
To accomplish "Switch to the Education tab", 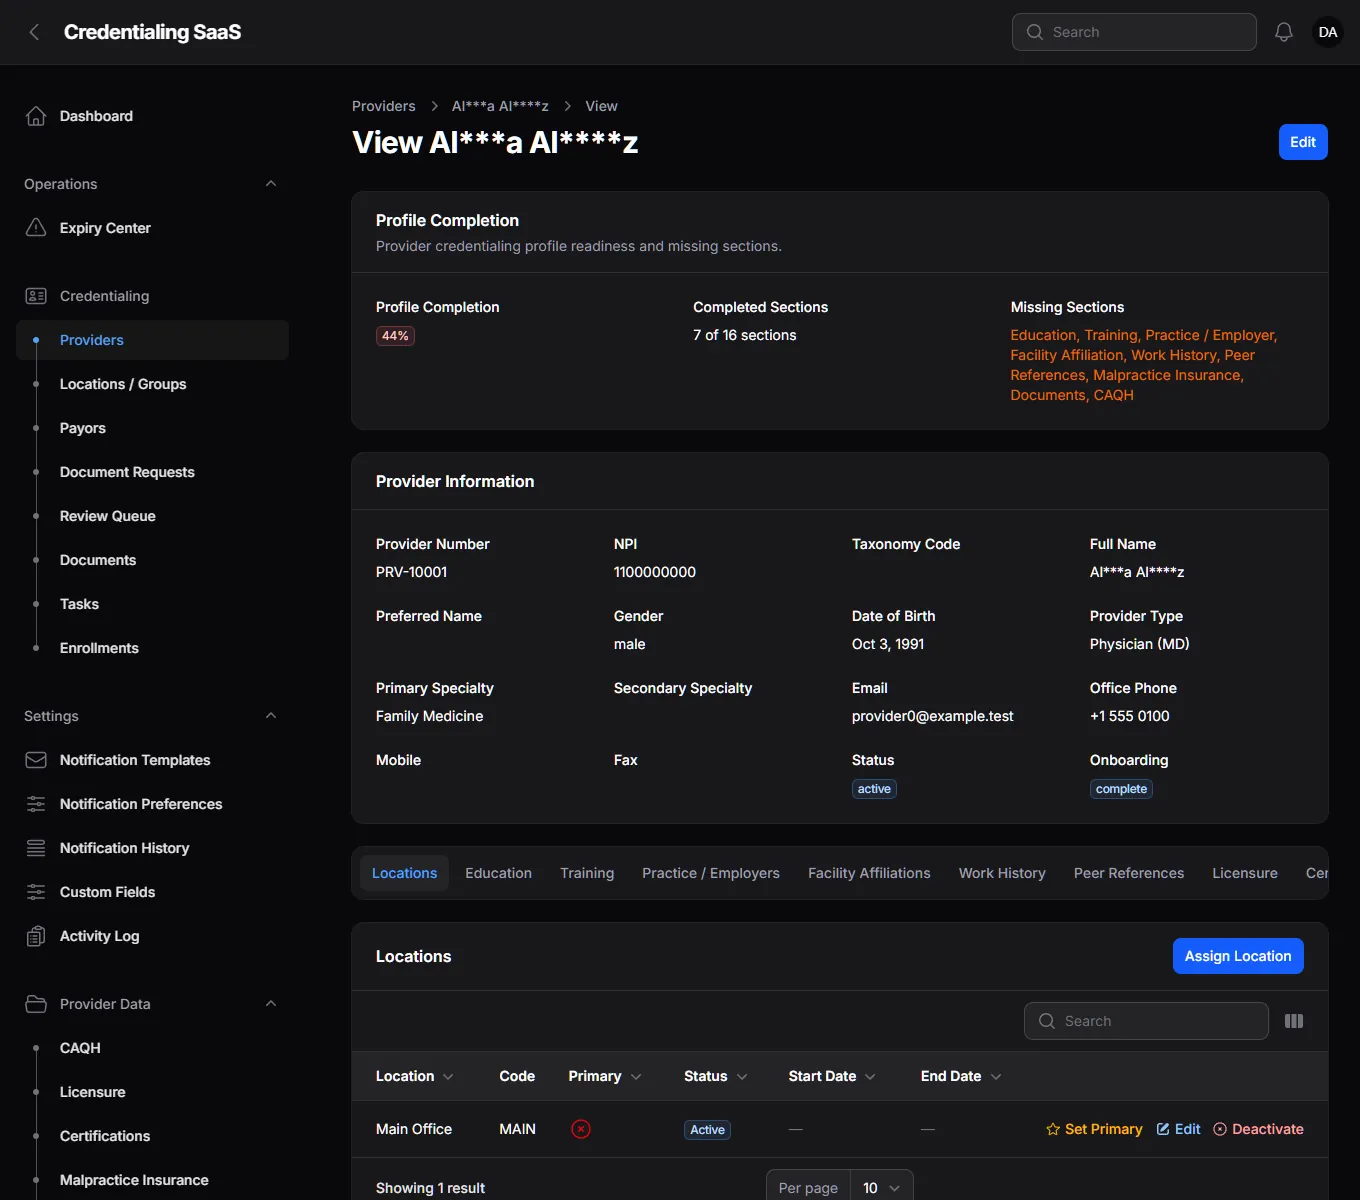I will click(498, 873).
